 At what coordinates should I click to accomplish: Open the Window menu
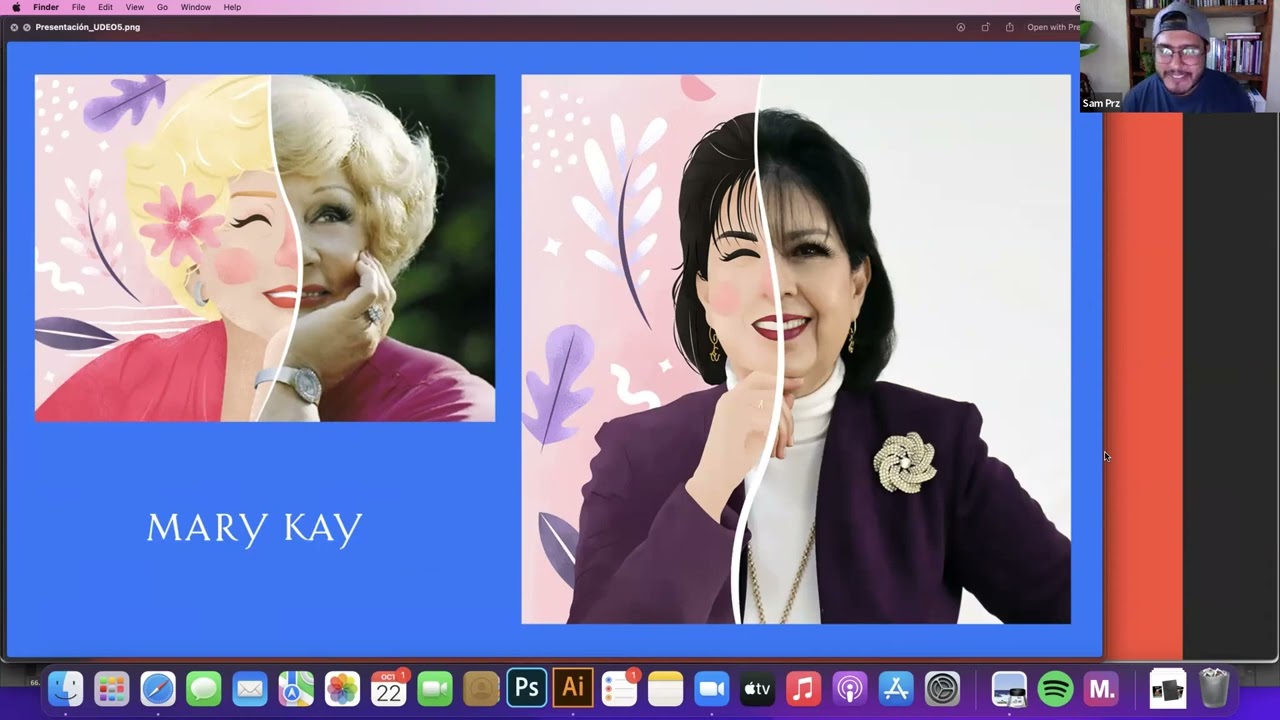[195, 7]
